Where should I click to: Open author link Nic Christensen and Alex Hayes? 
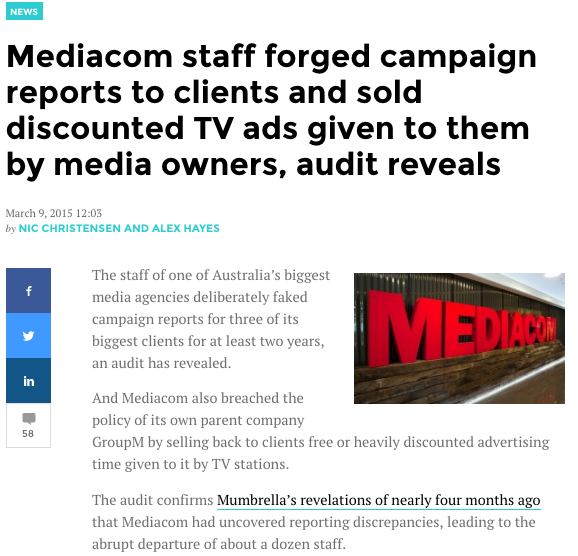tap(119, 228)
